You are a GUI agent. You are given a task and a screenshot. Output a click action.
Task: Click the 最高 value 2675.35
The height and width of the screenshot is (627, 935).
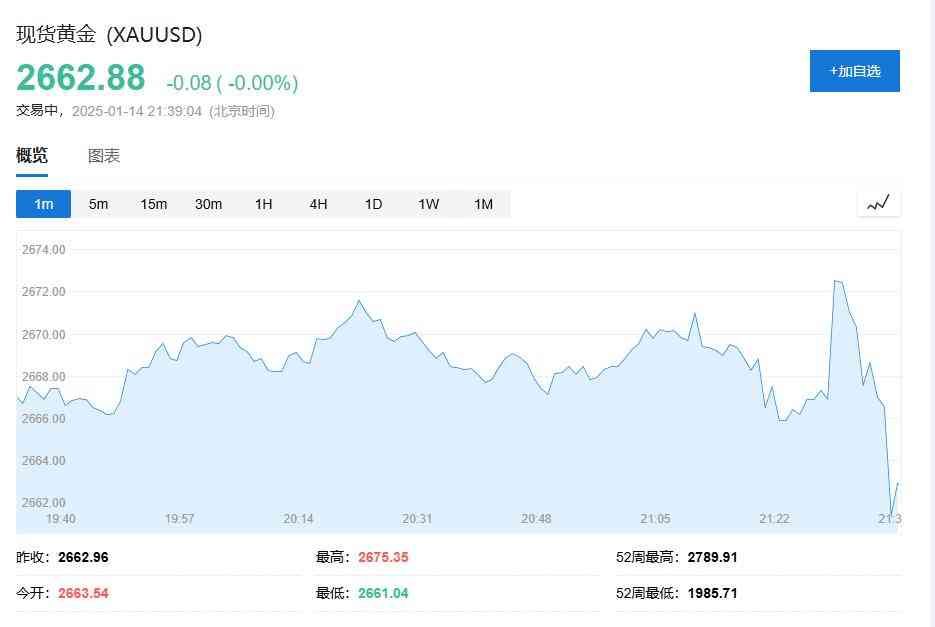click(x=383, y=557)
